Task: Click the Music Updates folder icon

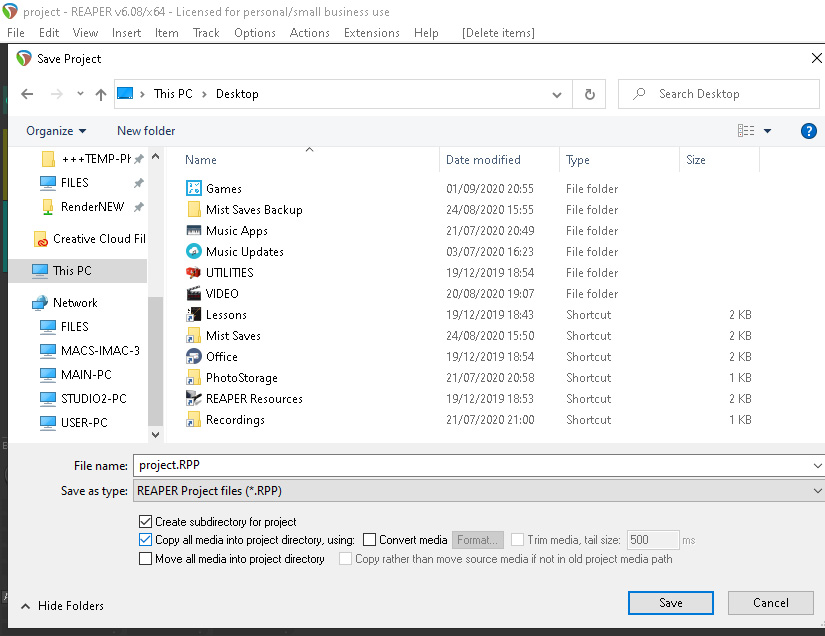Action: (x=194, y=251)
